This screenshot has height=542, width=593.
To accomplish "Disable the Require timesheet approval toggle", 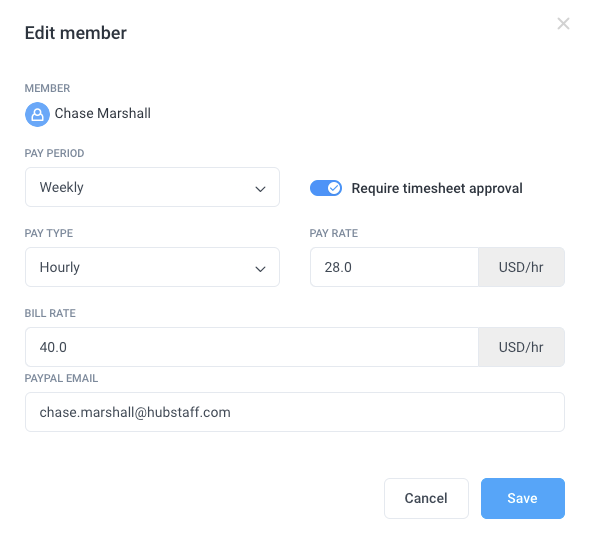I will (326, 188).
